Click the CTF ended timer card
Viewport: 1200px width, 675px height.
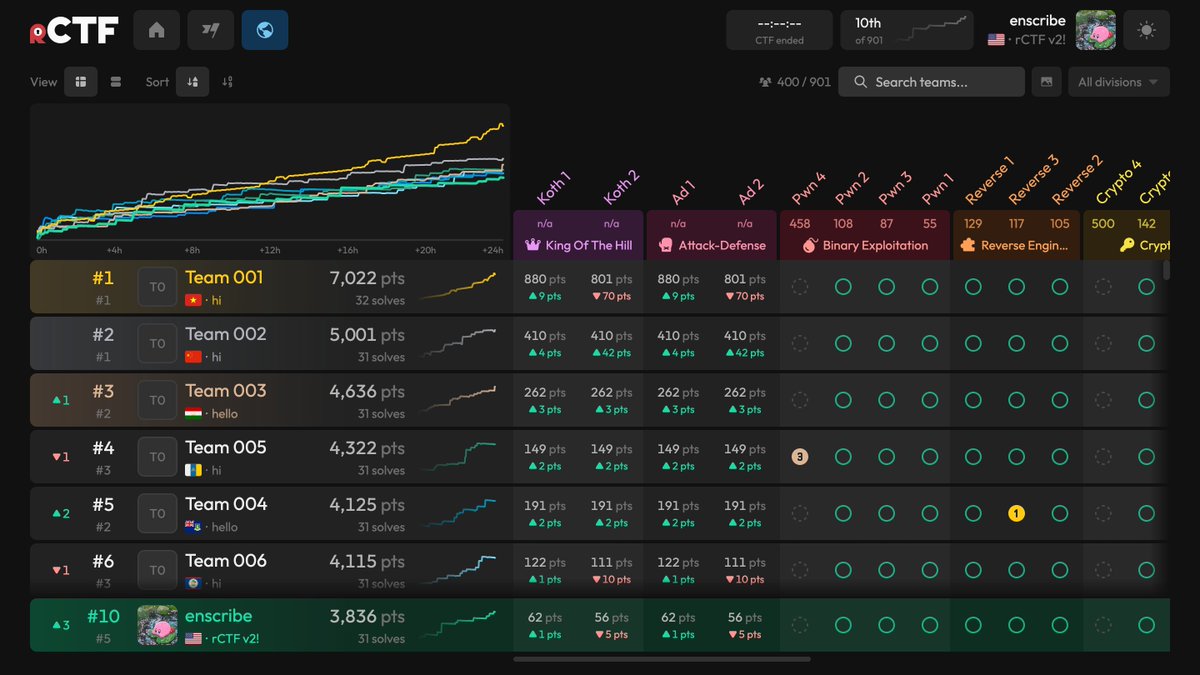coord(779,31)
